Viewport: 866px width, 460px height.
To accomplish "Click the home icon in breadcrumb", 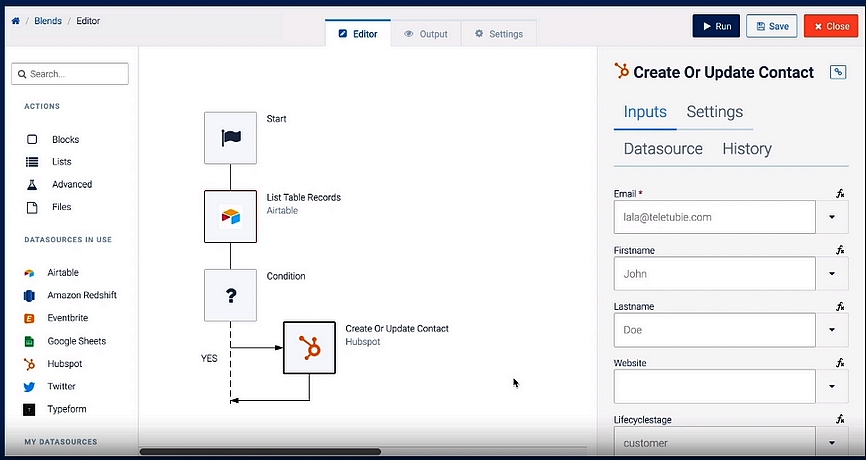I will (x=15, y=21).
